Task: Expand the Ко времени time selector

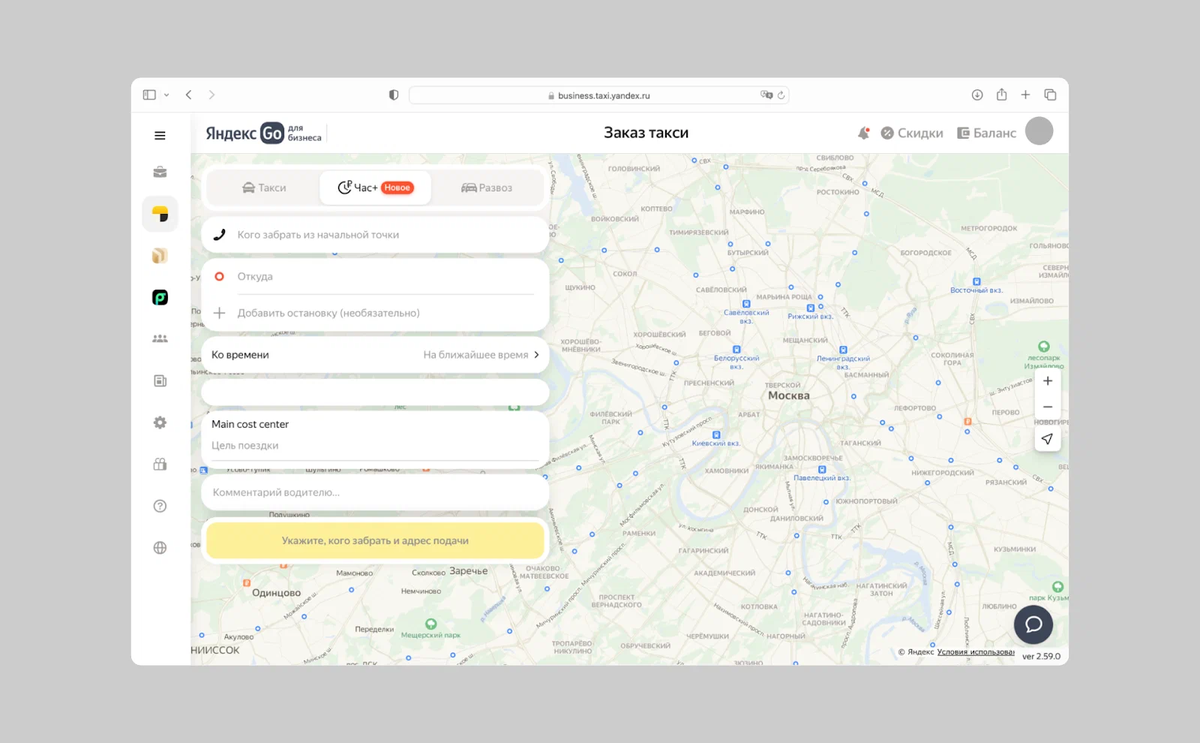Action: 375,355
